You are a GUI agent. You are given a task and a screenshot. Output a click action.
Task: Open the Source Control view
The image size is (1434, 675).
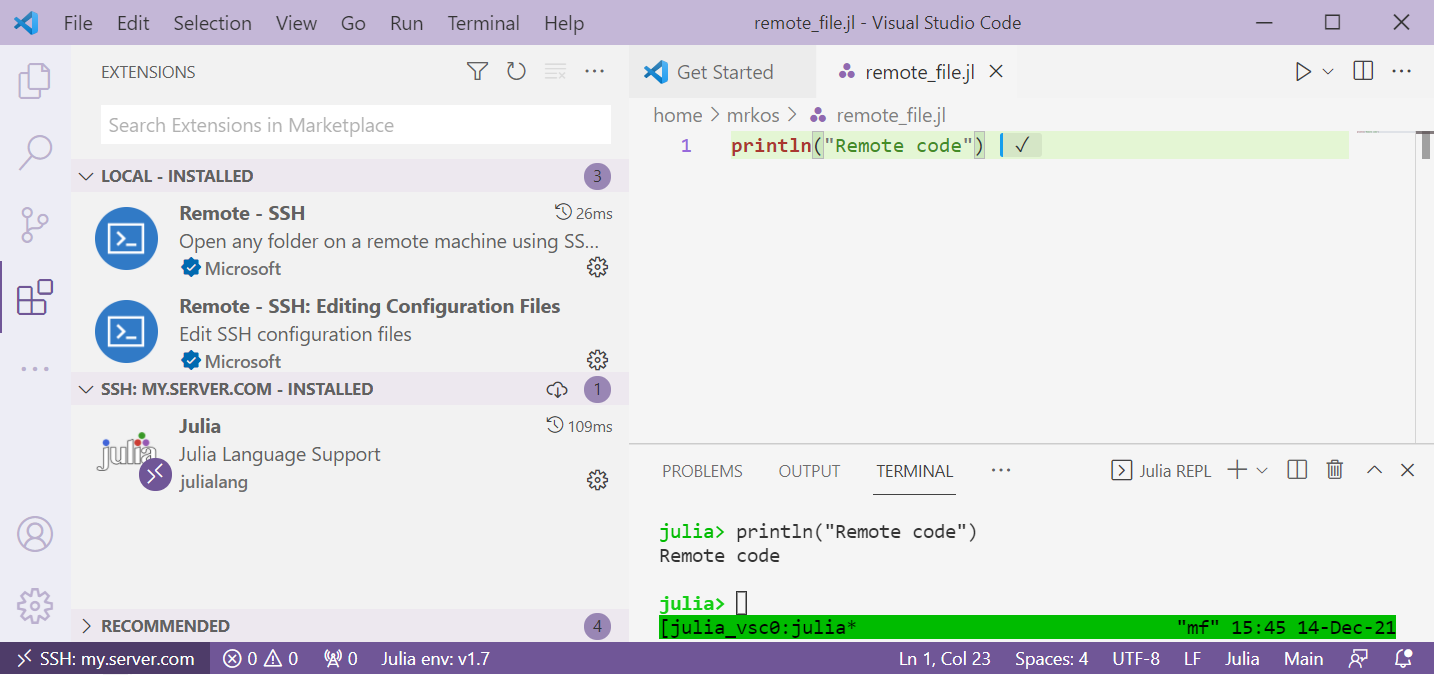tap(35, 225)
